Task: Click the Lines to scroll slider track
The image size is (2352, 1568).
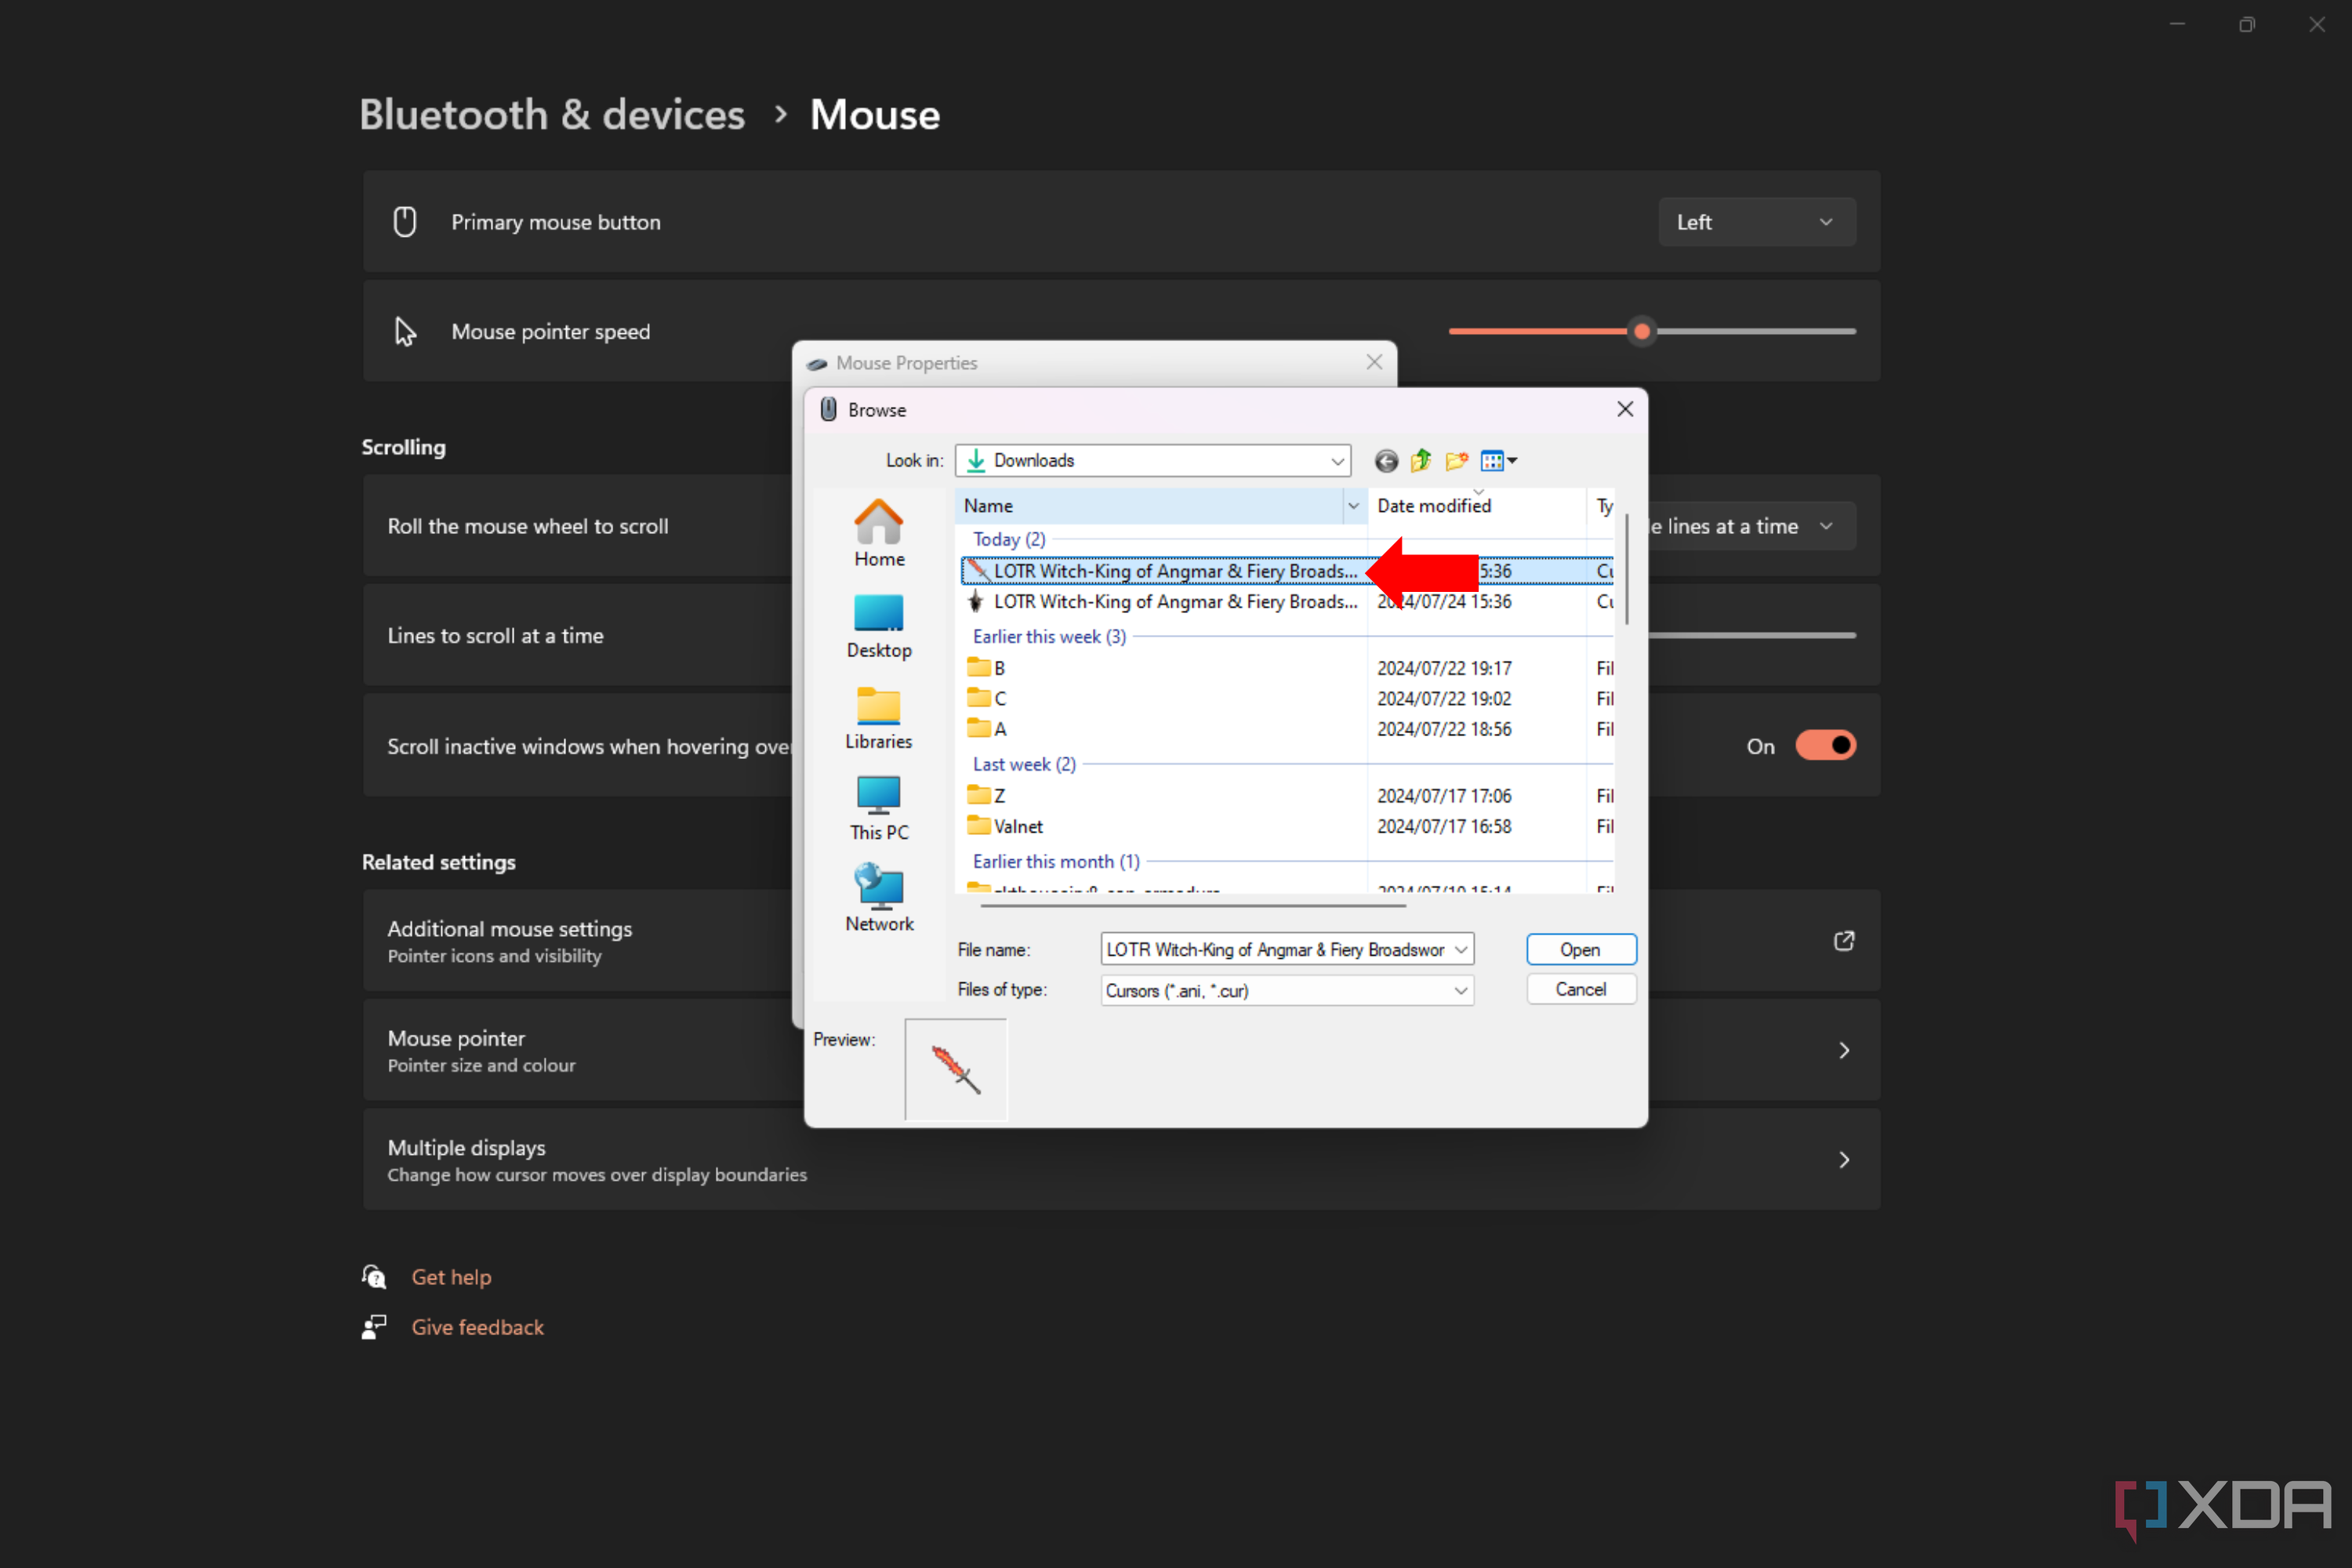Action: click(1752, 635)
